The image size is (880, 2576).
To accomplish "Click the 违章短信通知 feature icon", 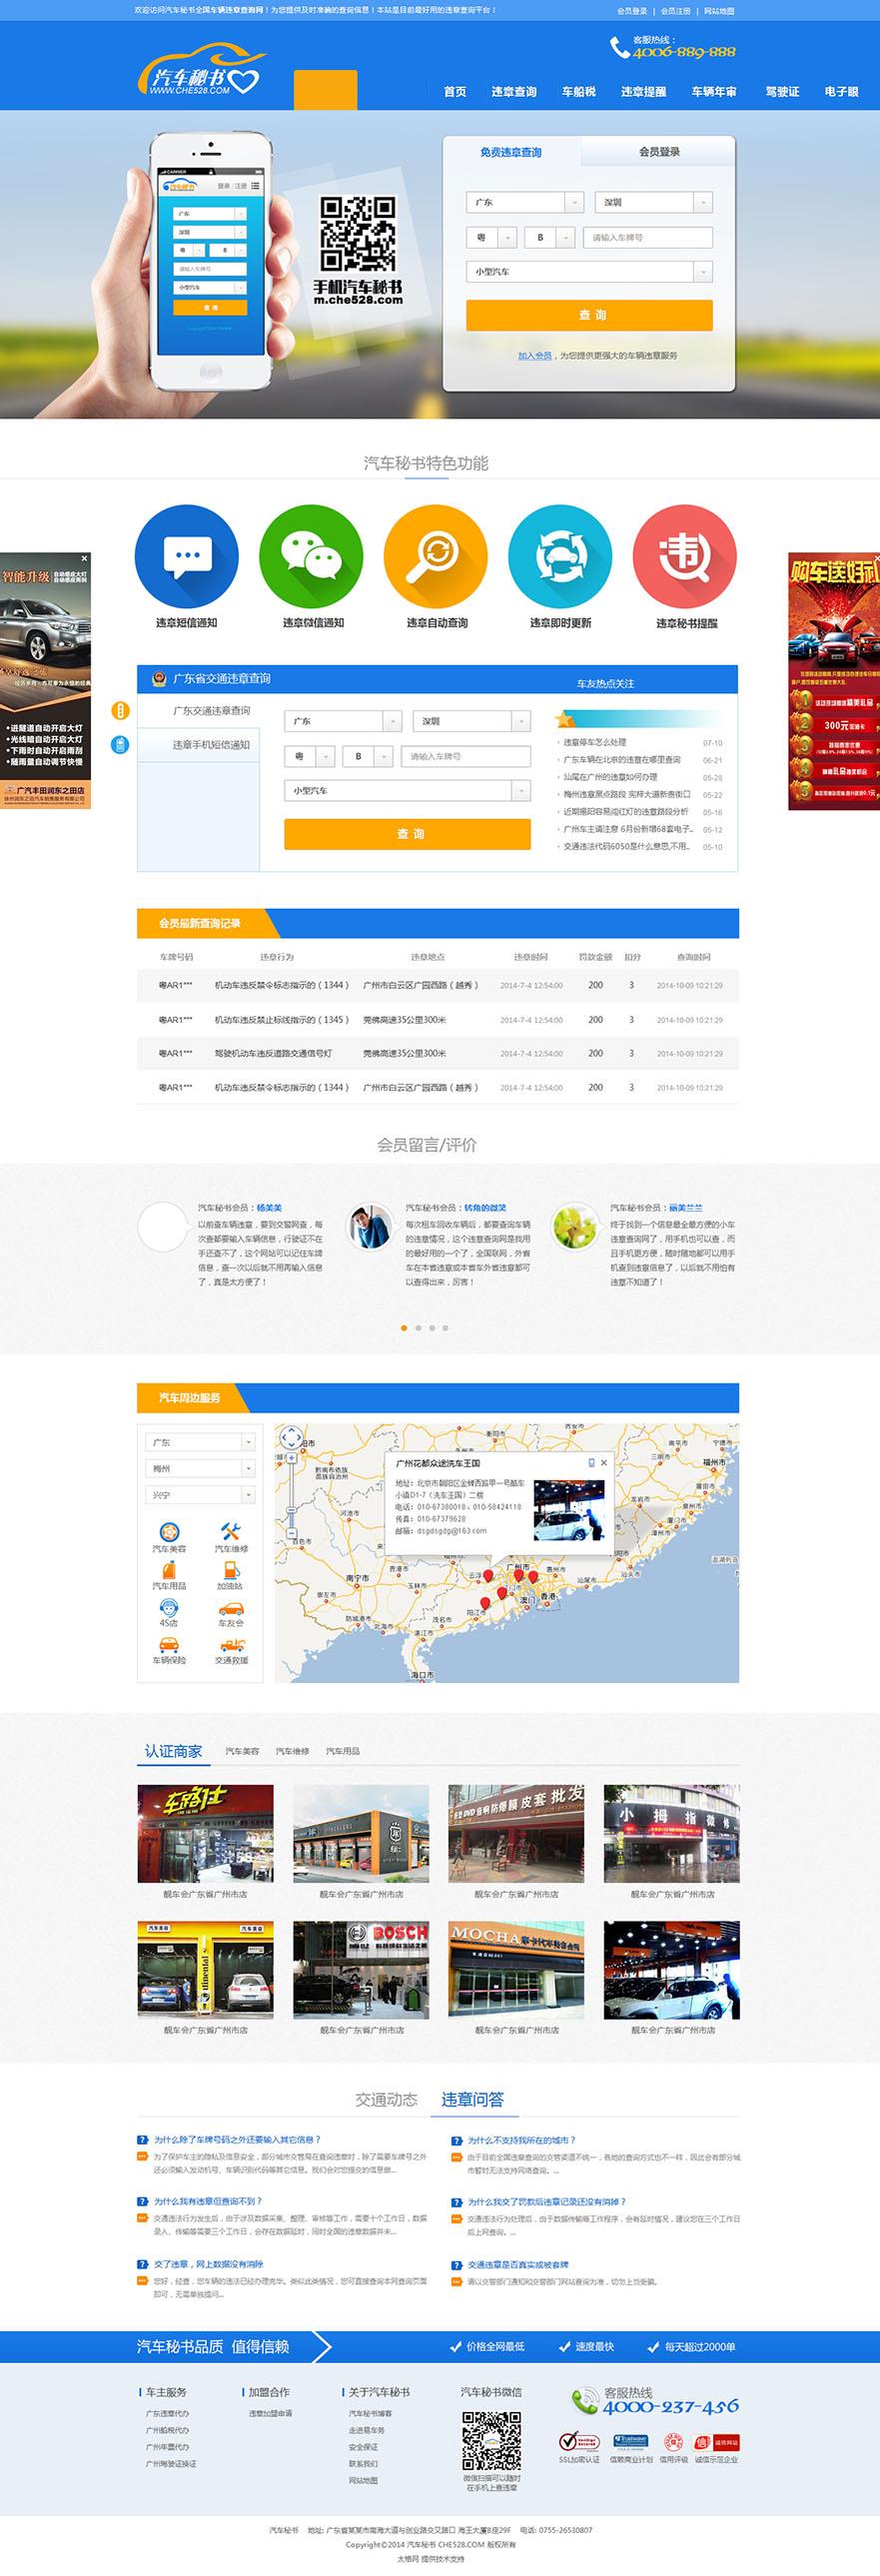I will click(x=186, y=556).
